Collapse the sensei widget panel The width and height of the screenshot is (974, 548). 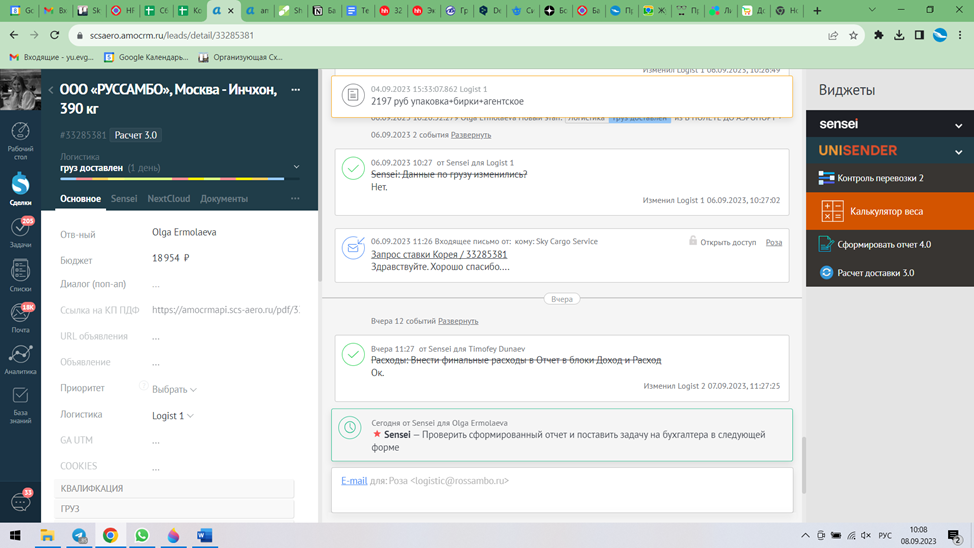click(x=958, y=125)
